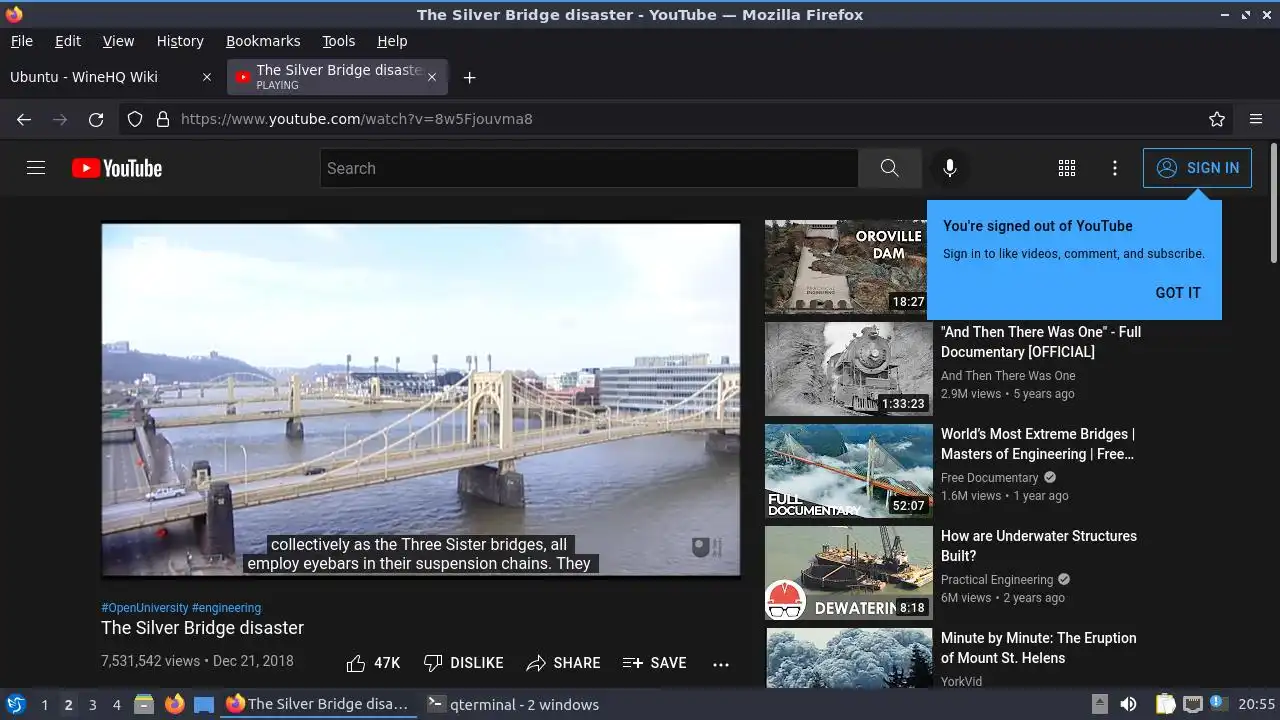Click the YouTube Search field
Image resolution: width=1280 pixels, height=720 pixels.
click(x=589, y=168)
